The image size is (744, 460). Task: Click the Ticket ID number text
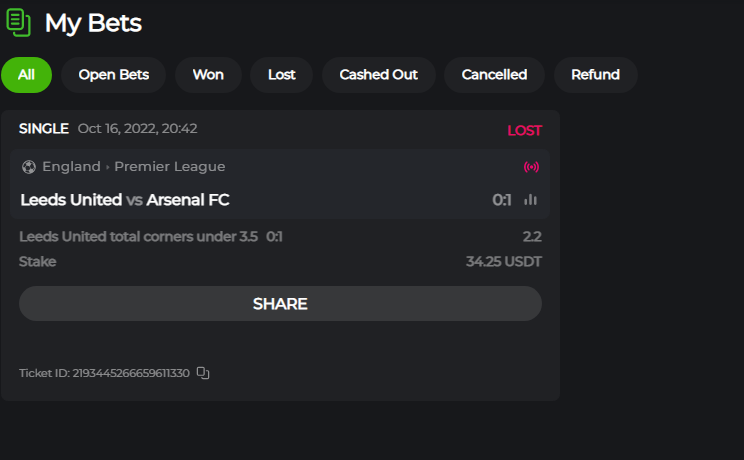131,373
